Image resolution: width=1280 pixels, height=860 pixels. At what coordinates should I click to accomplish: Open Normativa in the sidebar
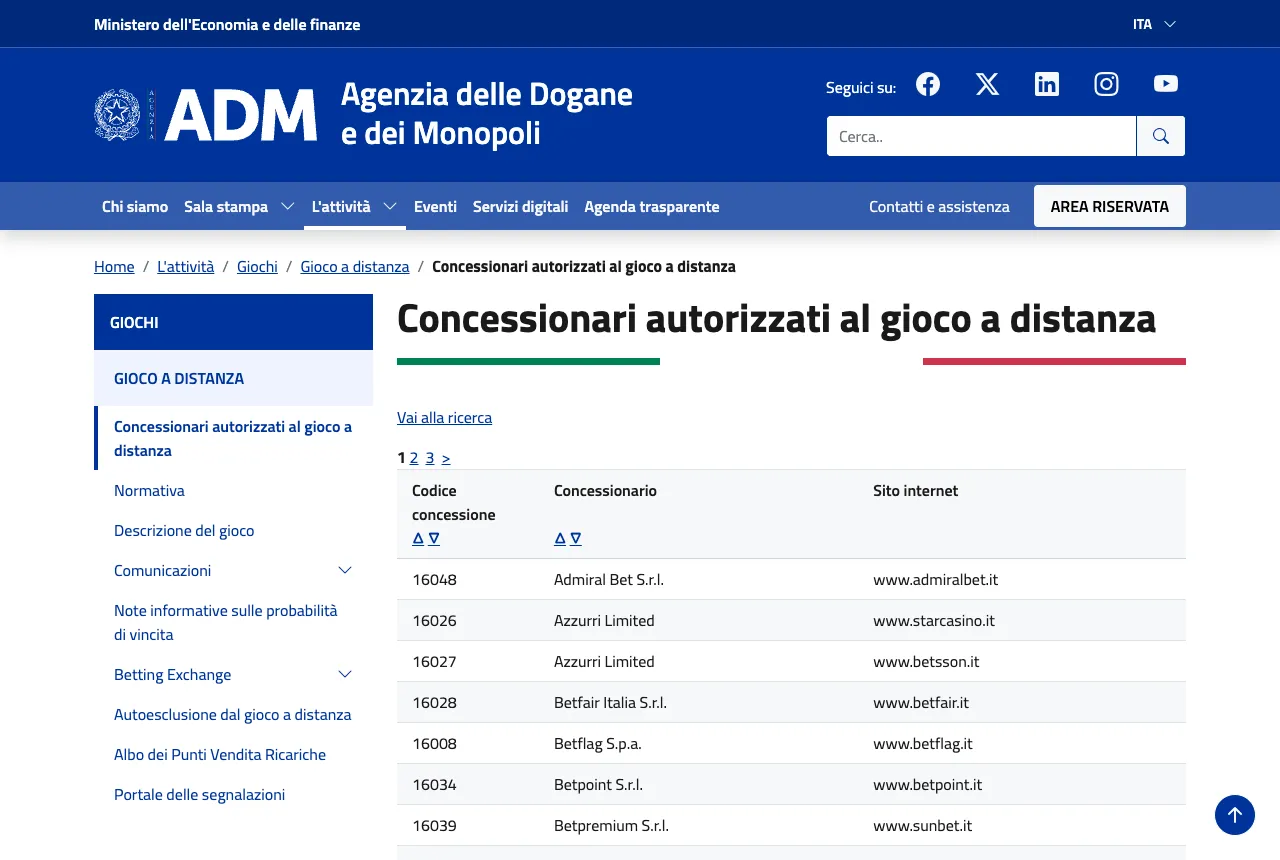(149, 490)
